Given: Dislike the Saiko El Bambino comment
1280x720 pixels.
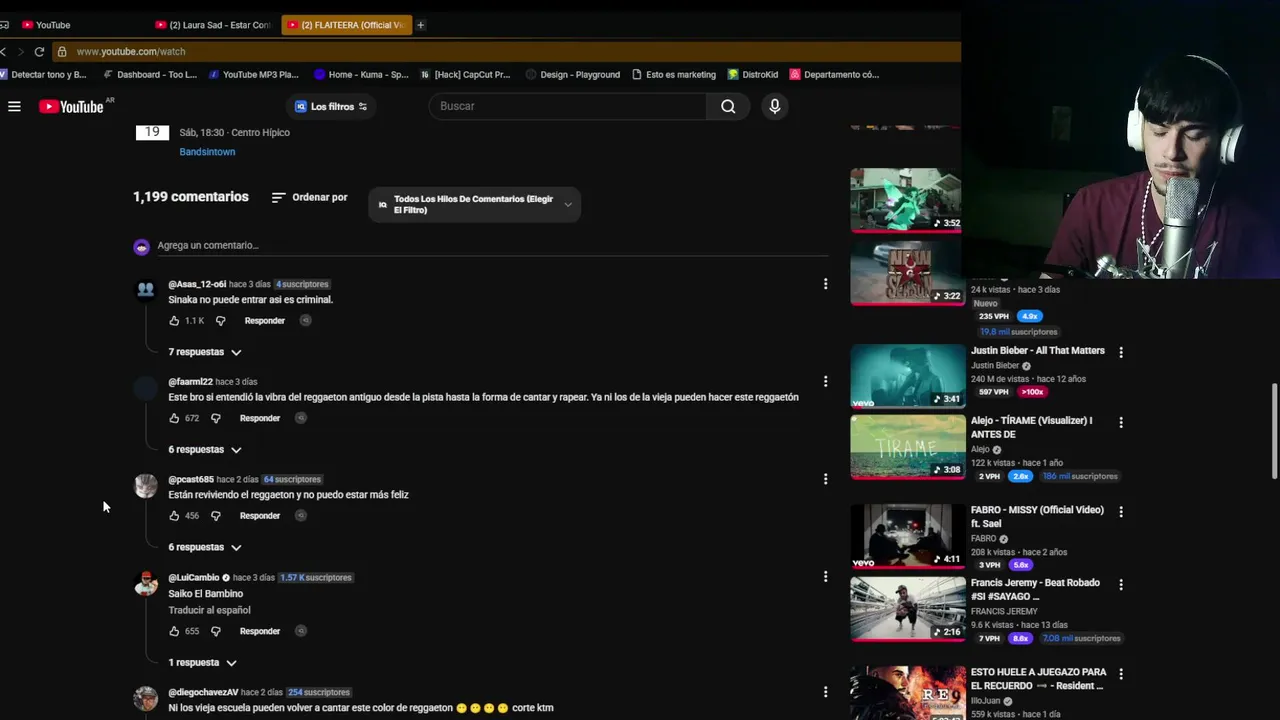Looking at the screenshot, I should [x=215, y=631].
